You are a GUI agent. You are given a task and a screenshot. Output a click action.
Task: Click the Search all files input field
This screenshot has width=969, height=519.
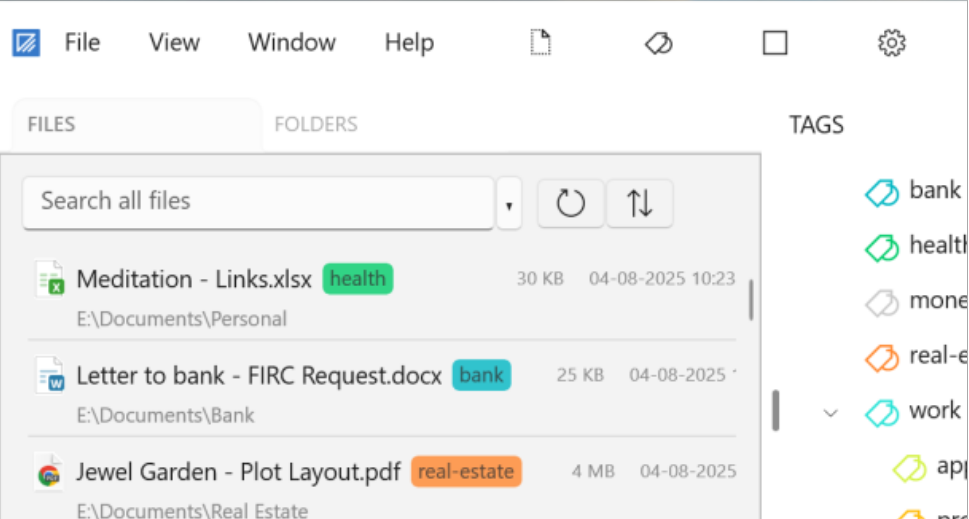click(x=258, y=202)
